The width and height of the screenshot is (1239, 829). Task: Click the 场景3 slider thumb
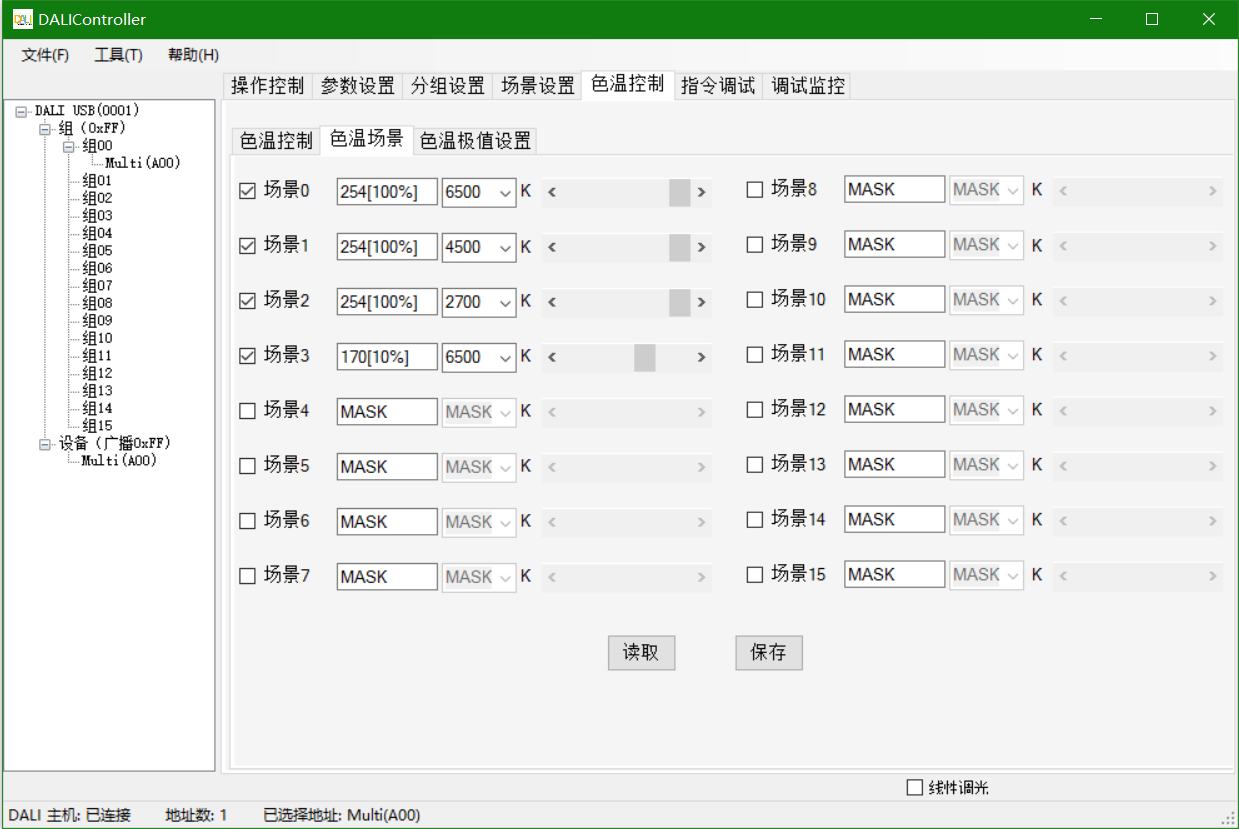click(x=644, y=357)
